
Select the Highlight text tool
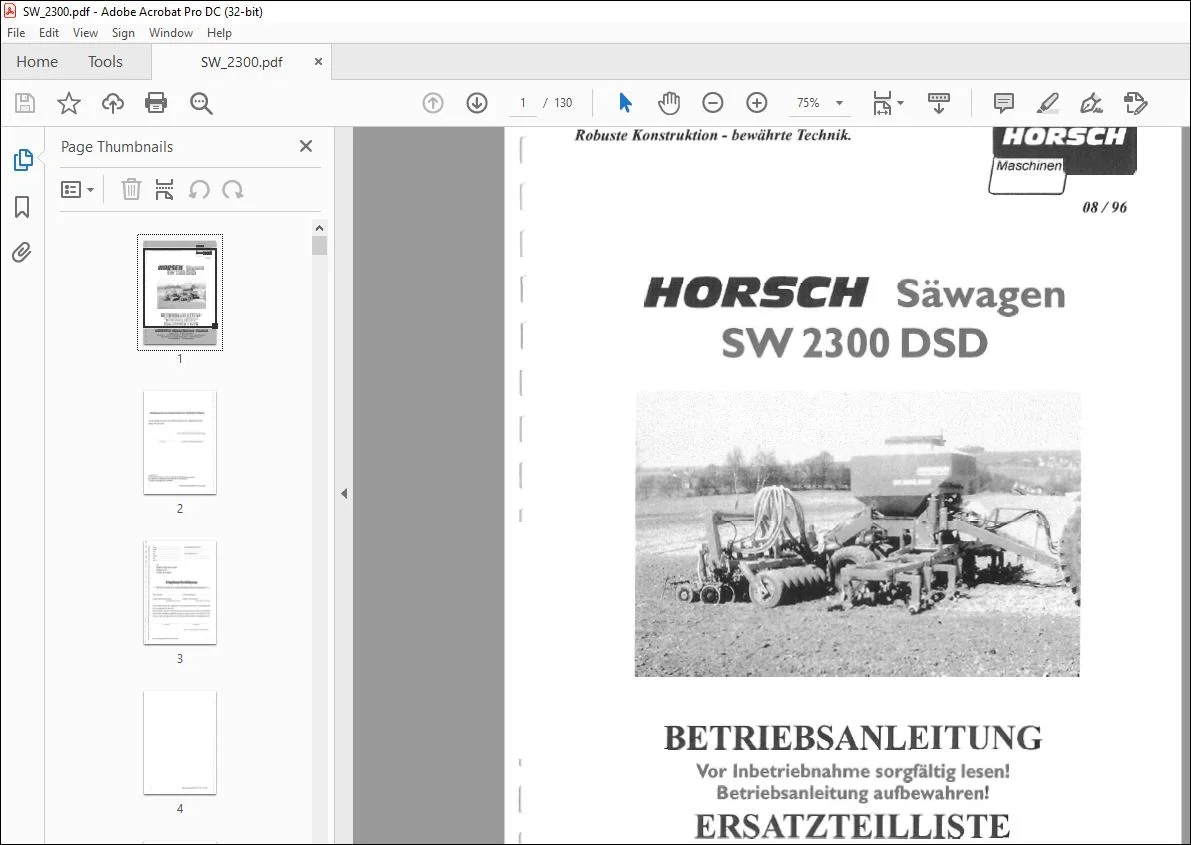click(x=1047, y=103)
